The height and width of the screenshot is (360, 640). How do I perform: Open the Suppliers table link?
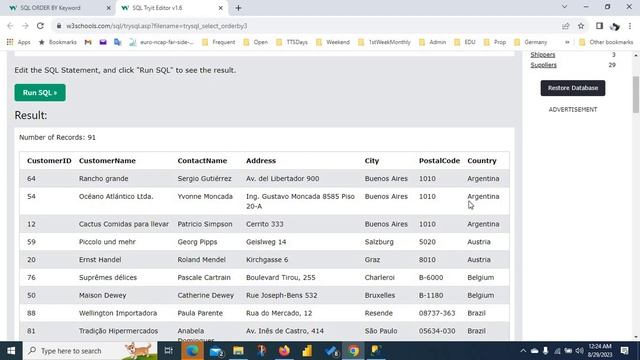click(x=543, y=65)
